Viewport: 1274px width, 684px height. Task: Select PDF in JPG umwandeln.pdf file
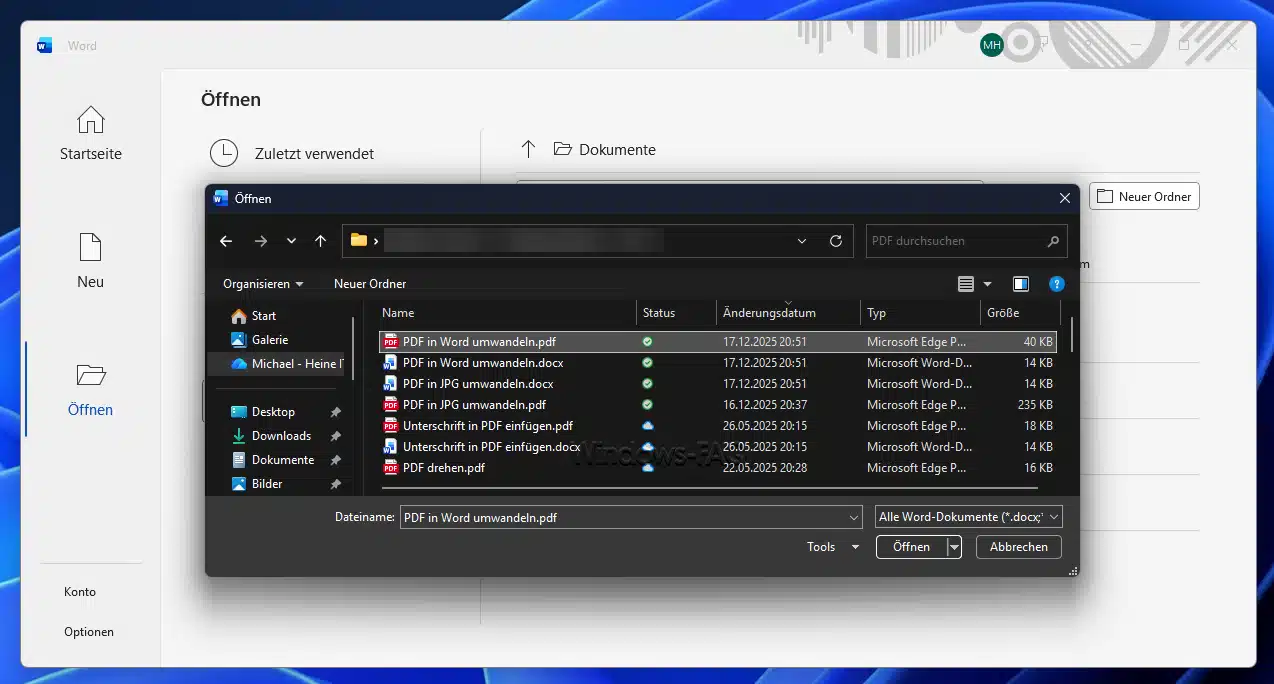click(474, 405)
